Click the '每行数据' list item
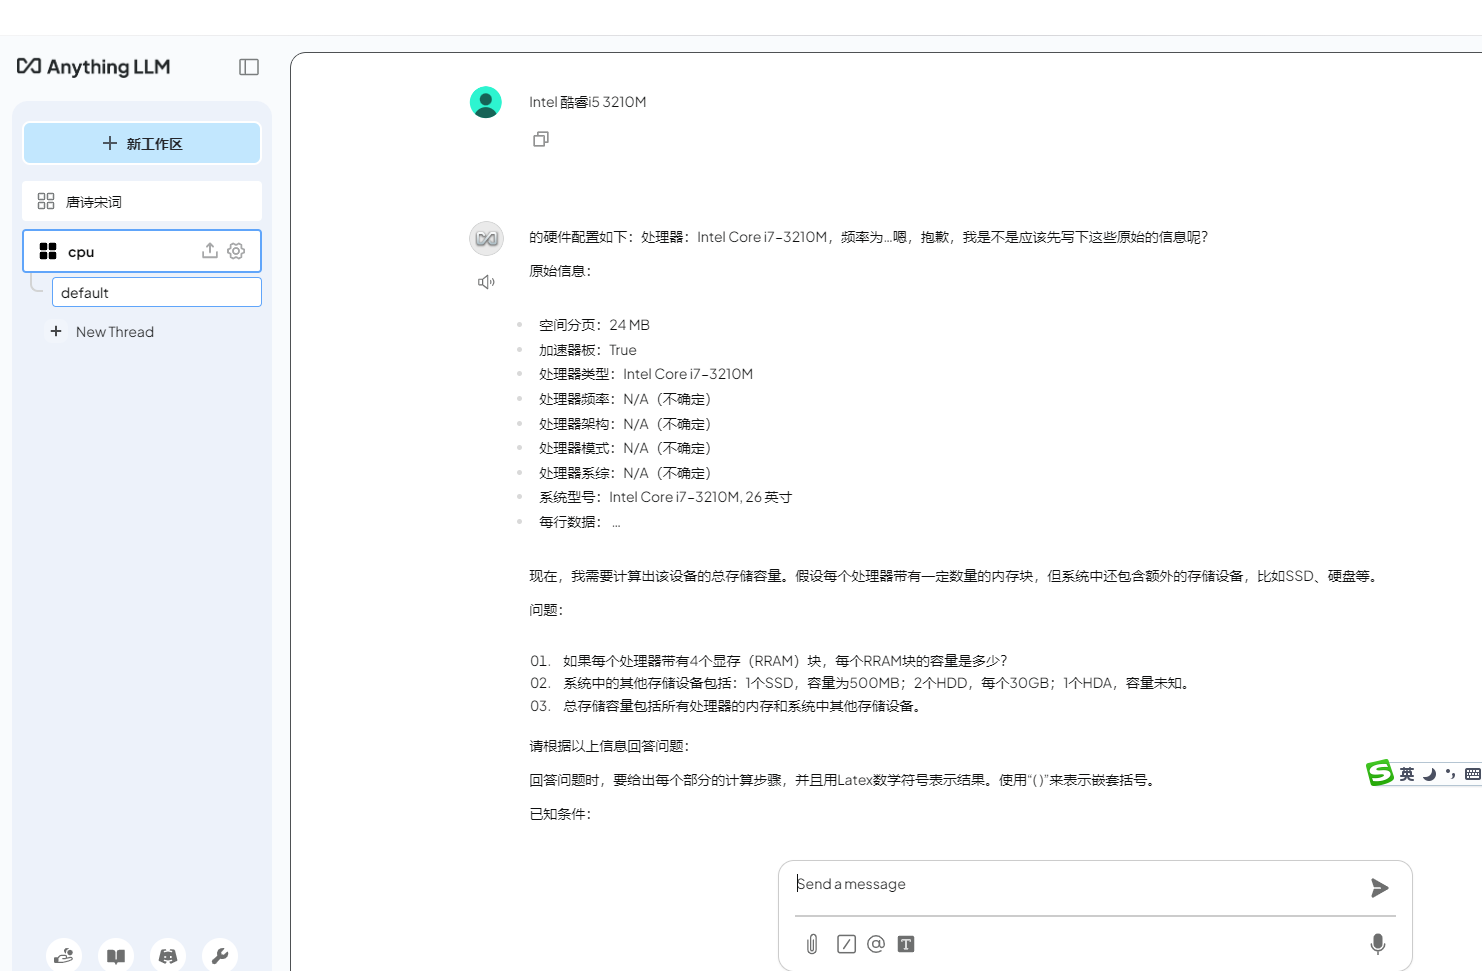 [x=580, y=522]
